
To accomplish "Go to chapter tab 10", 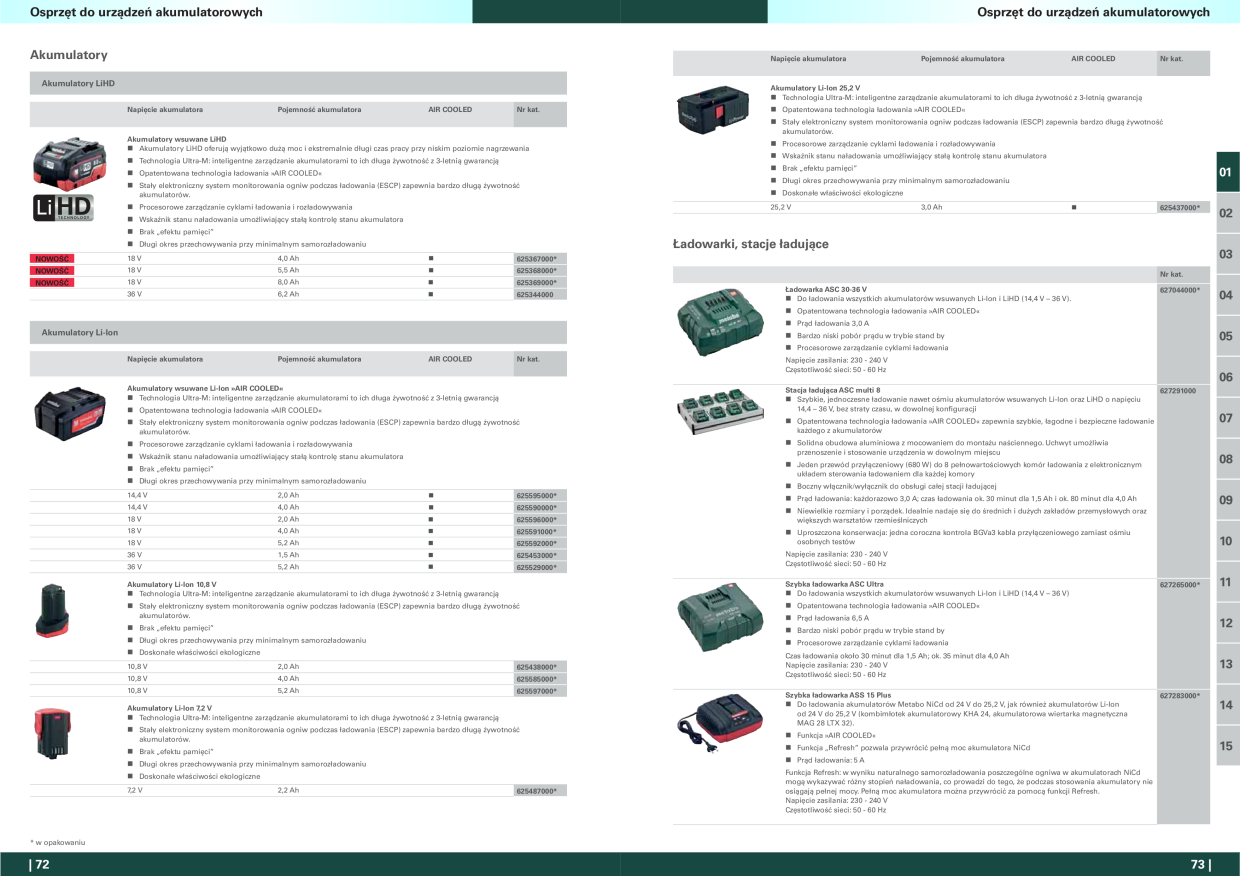I will tap(1227, 541).
